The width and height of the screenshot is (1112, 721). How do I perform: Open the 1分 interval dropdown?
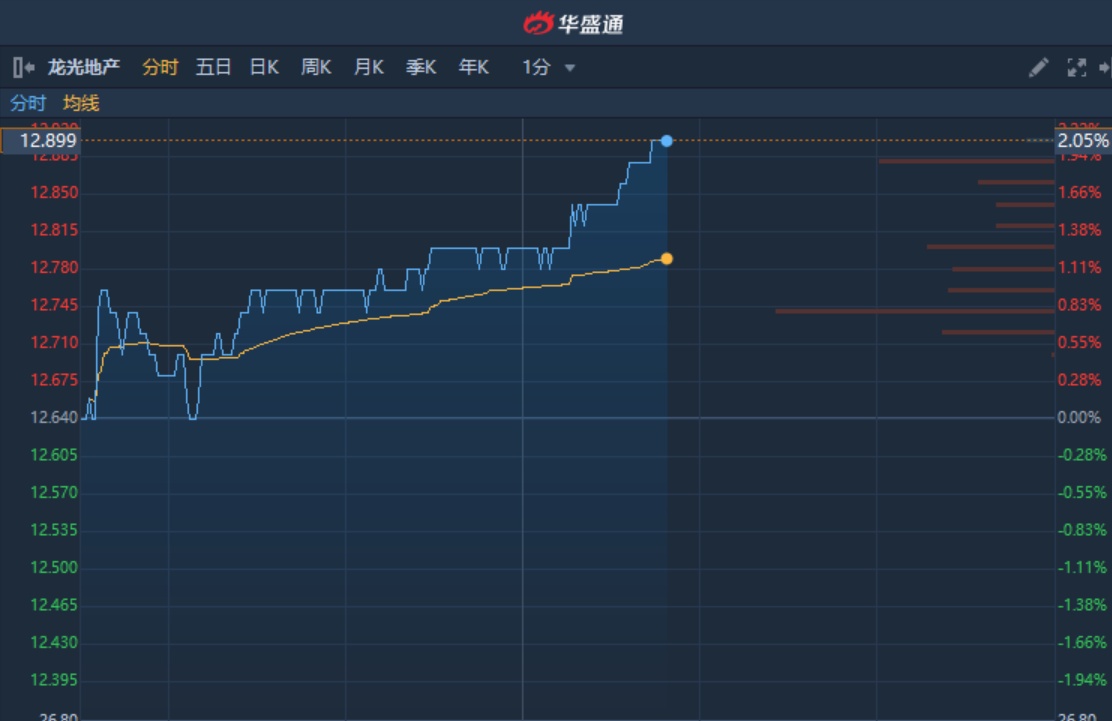(537, 68)
